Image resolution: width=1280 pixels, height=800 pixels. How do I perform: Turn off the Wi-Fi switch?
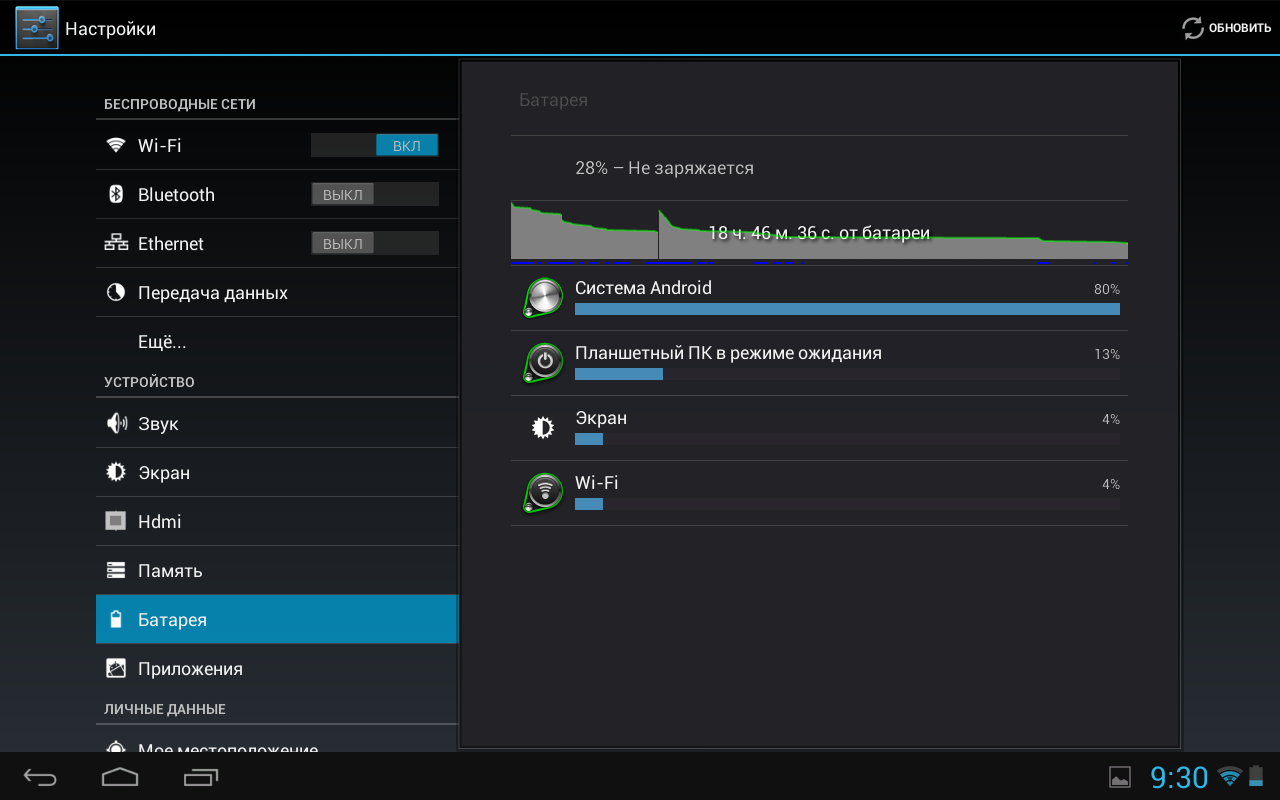[375, 146]
